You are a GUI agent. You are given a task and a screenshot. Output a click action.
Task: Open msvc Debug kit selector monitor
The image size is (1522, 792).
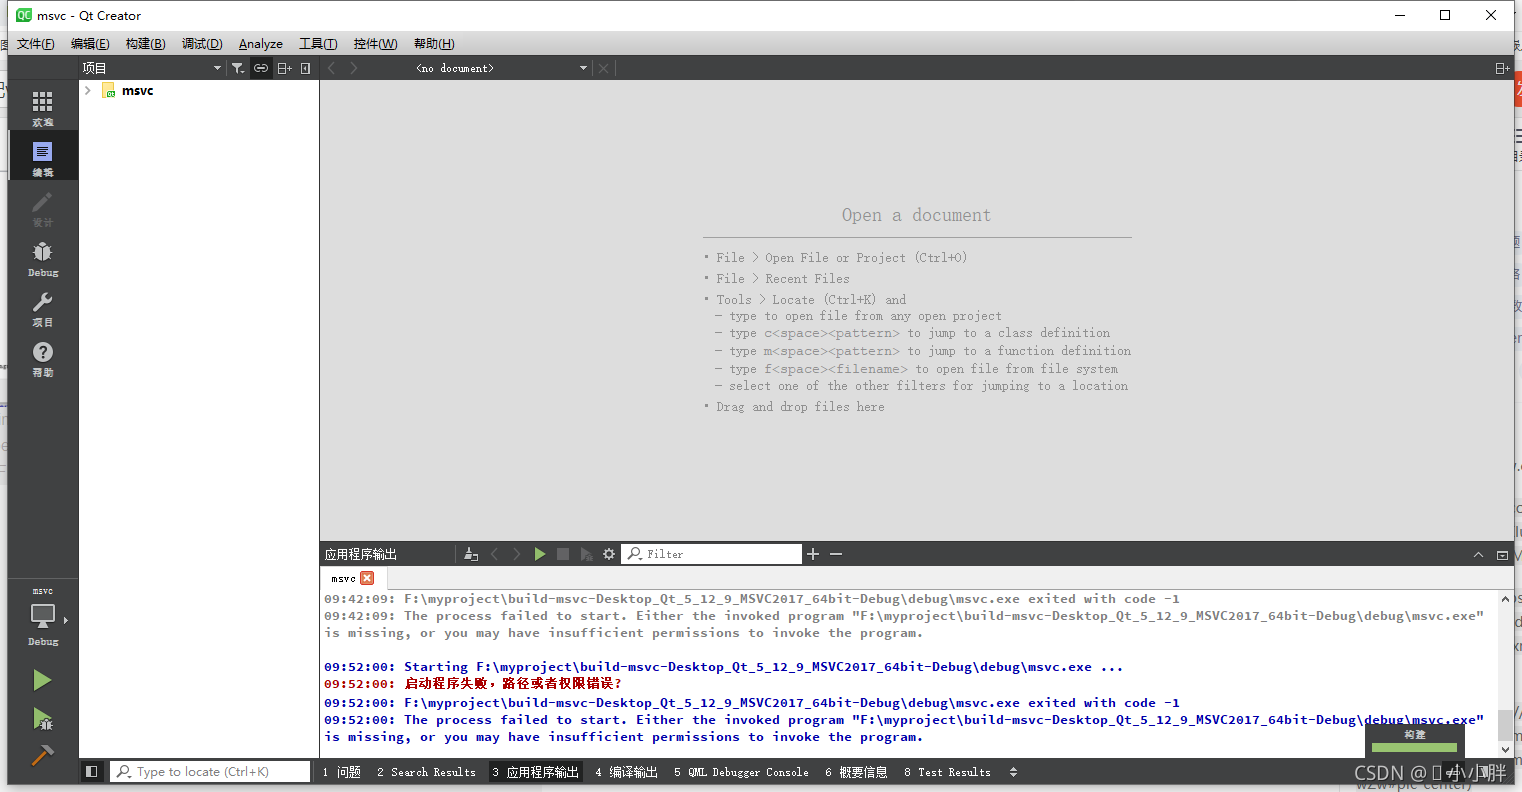[42, 616]
